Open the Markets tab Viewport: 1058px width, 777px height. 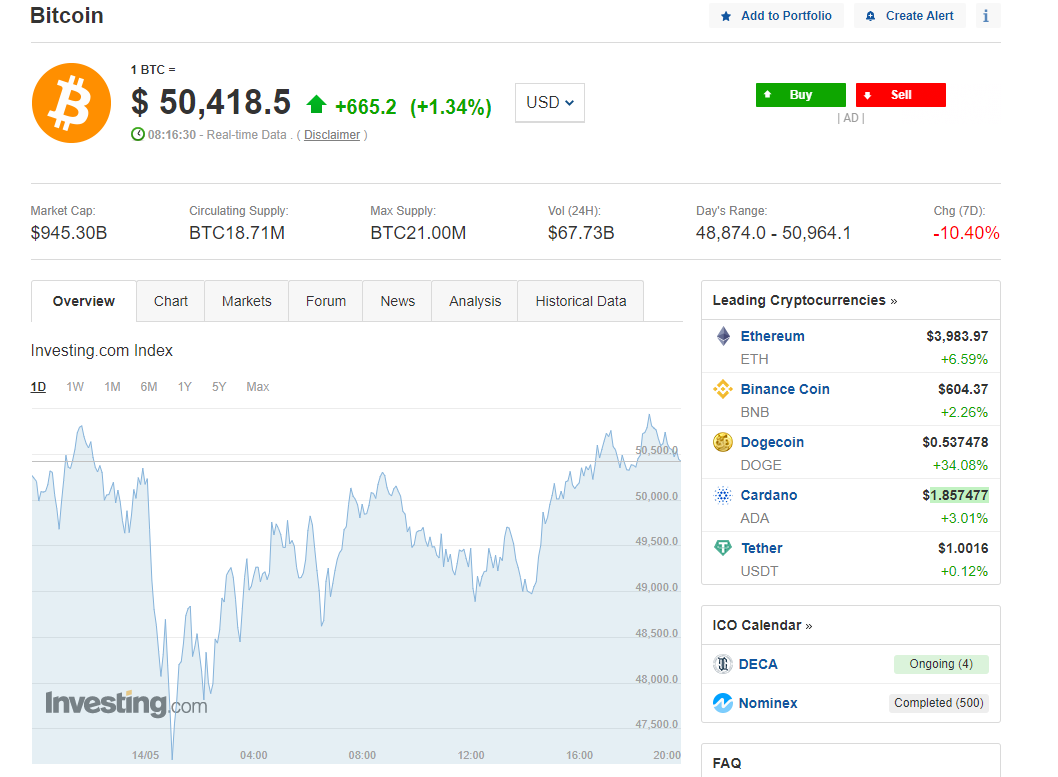(x=247, y=301)
